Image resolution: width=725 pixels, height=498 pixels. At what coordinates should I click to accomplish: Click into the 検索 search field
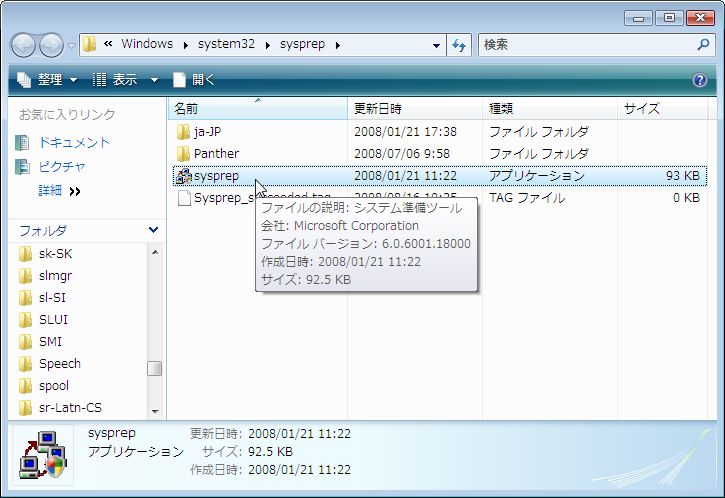(x=587, y=45)
